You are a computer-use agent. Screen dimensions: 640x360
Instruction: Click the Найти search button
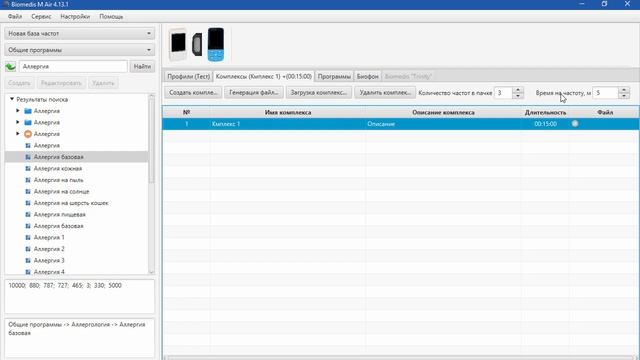(x=142, y=66)
